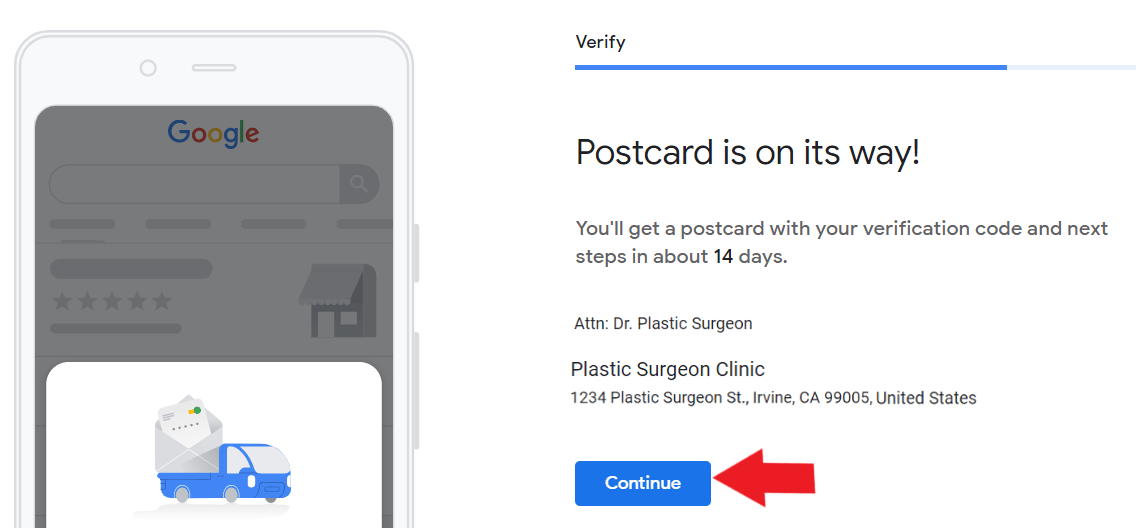Click the phone's front camera circle
1140x528 pixels.
click(x=148, y=68)
